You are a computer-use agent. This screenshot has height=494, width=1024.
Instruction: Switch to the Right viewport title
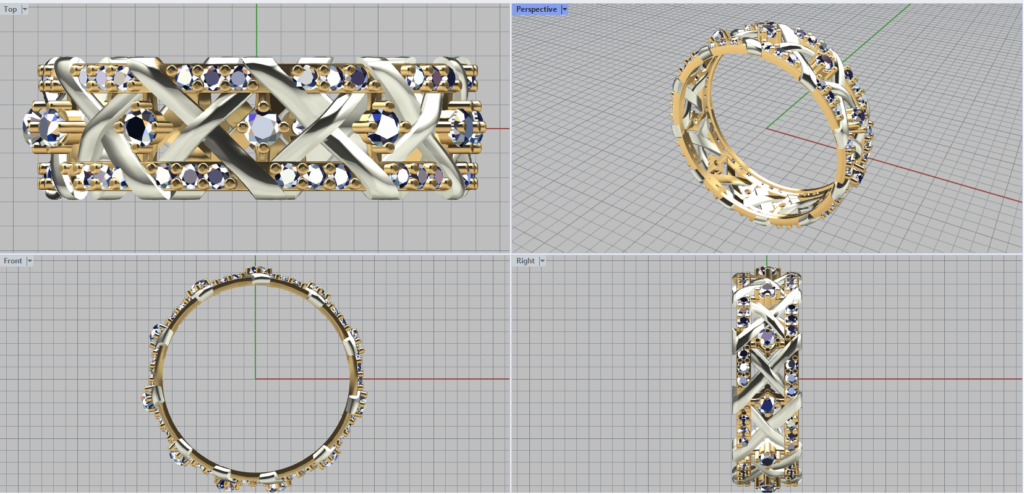pyautogui.click(x=525, y=261)
